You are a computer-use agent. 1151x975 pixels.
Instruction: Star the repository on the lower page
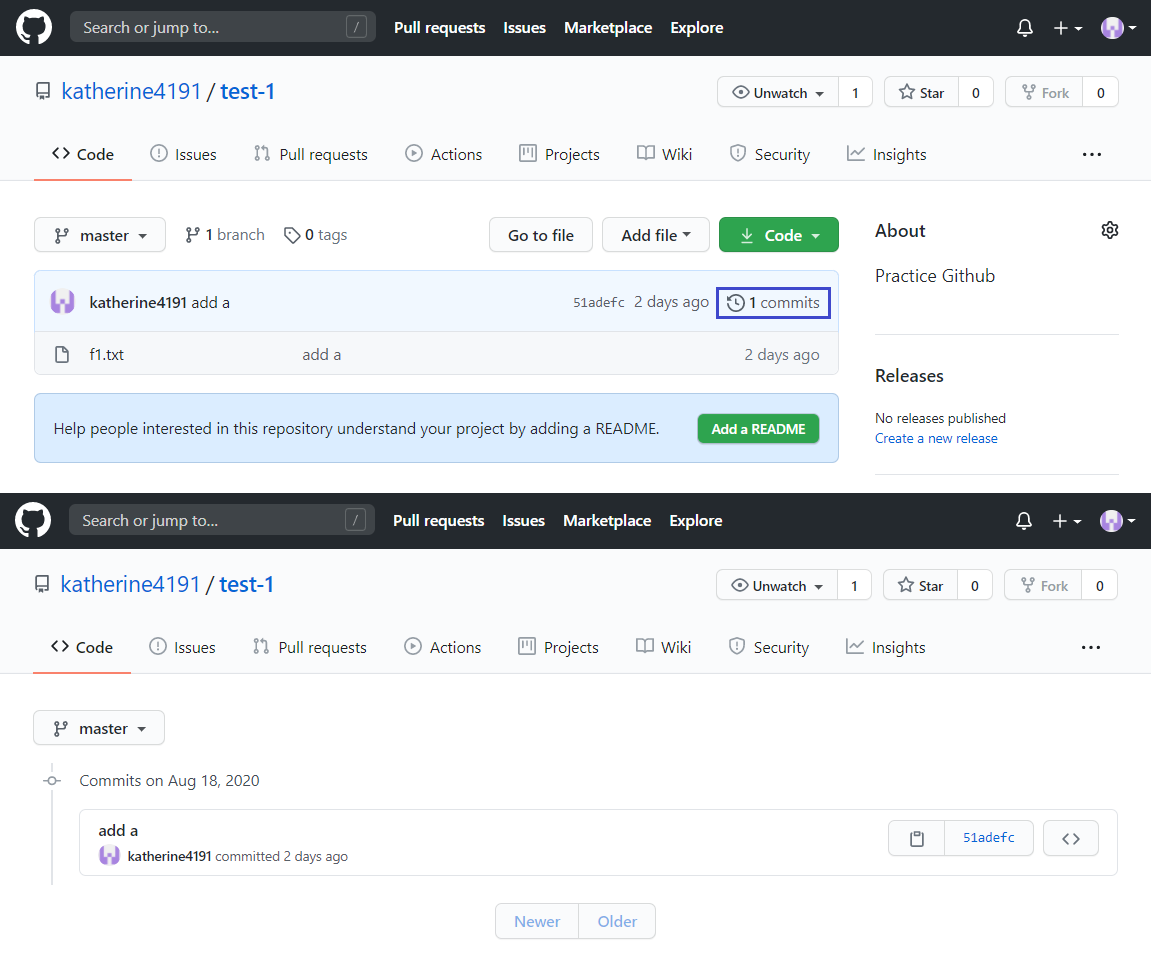(x=921, y=585)
